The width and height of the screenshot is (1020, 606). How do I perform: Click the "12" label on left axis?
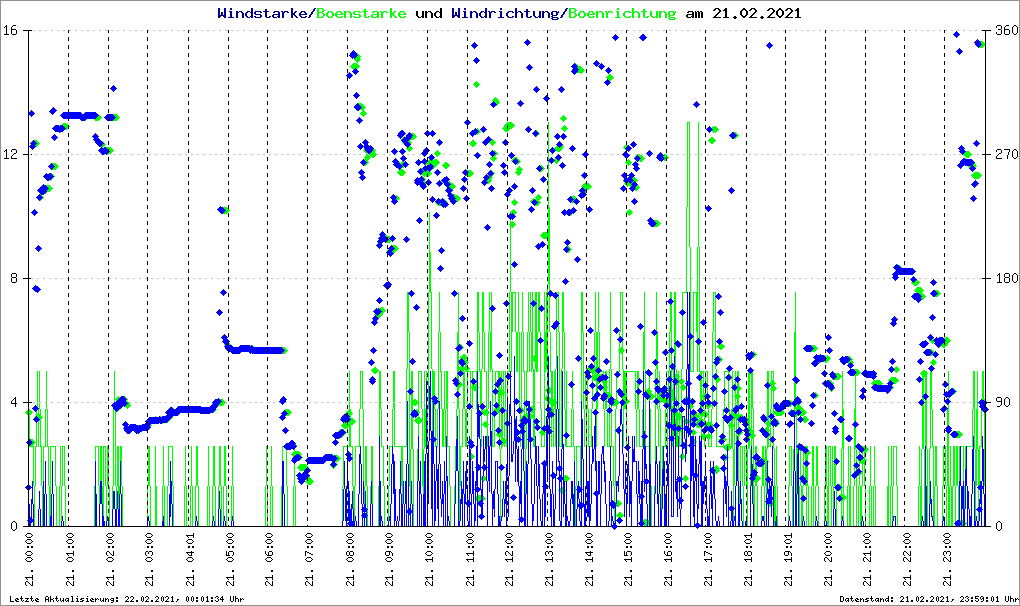13,155
